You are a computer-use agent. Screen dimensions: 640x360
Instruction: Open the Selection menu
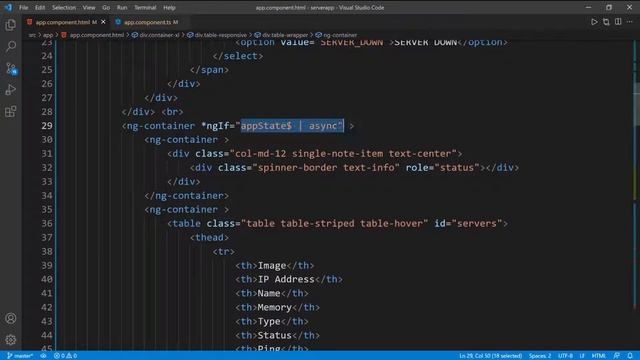coord(64,7)
